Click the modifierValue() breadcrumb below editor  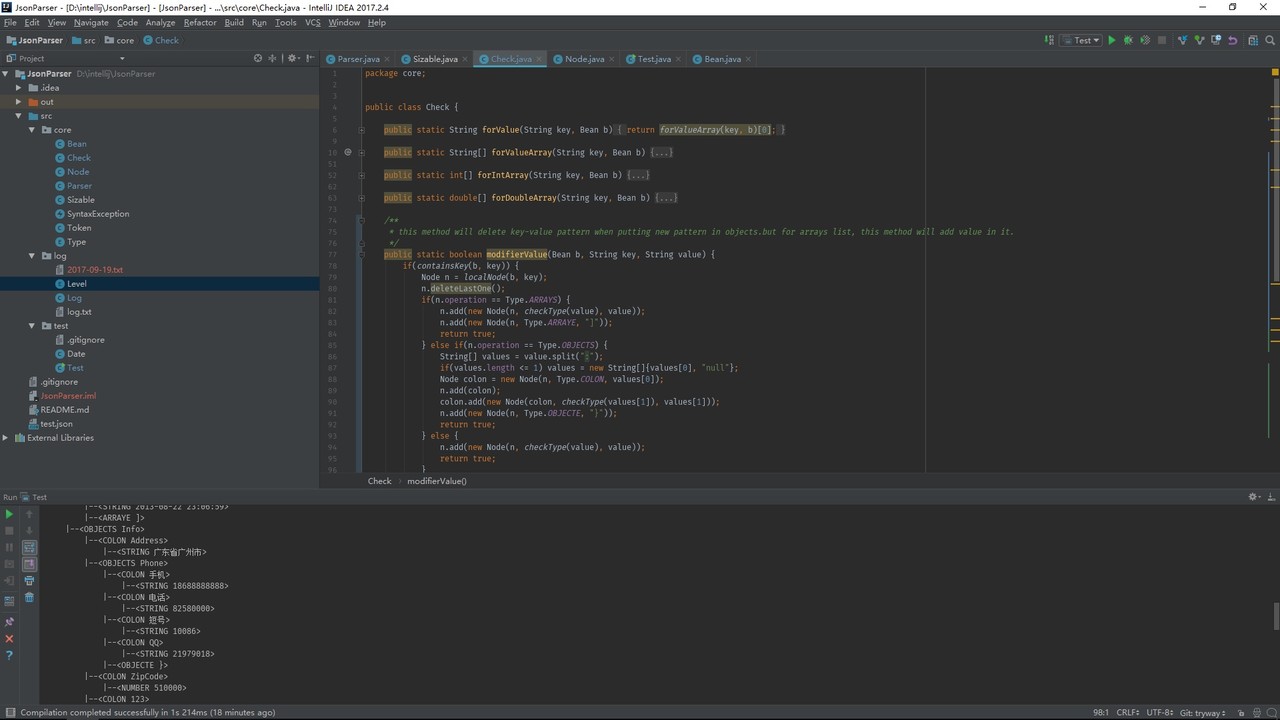point(436,481)
